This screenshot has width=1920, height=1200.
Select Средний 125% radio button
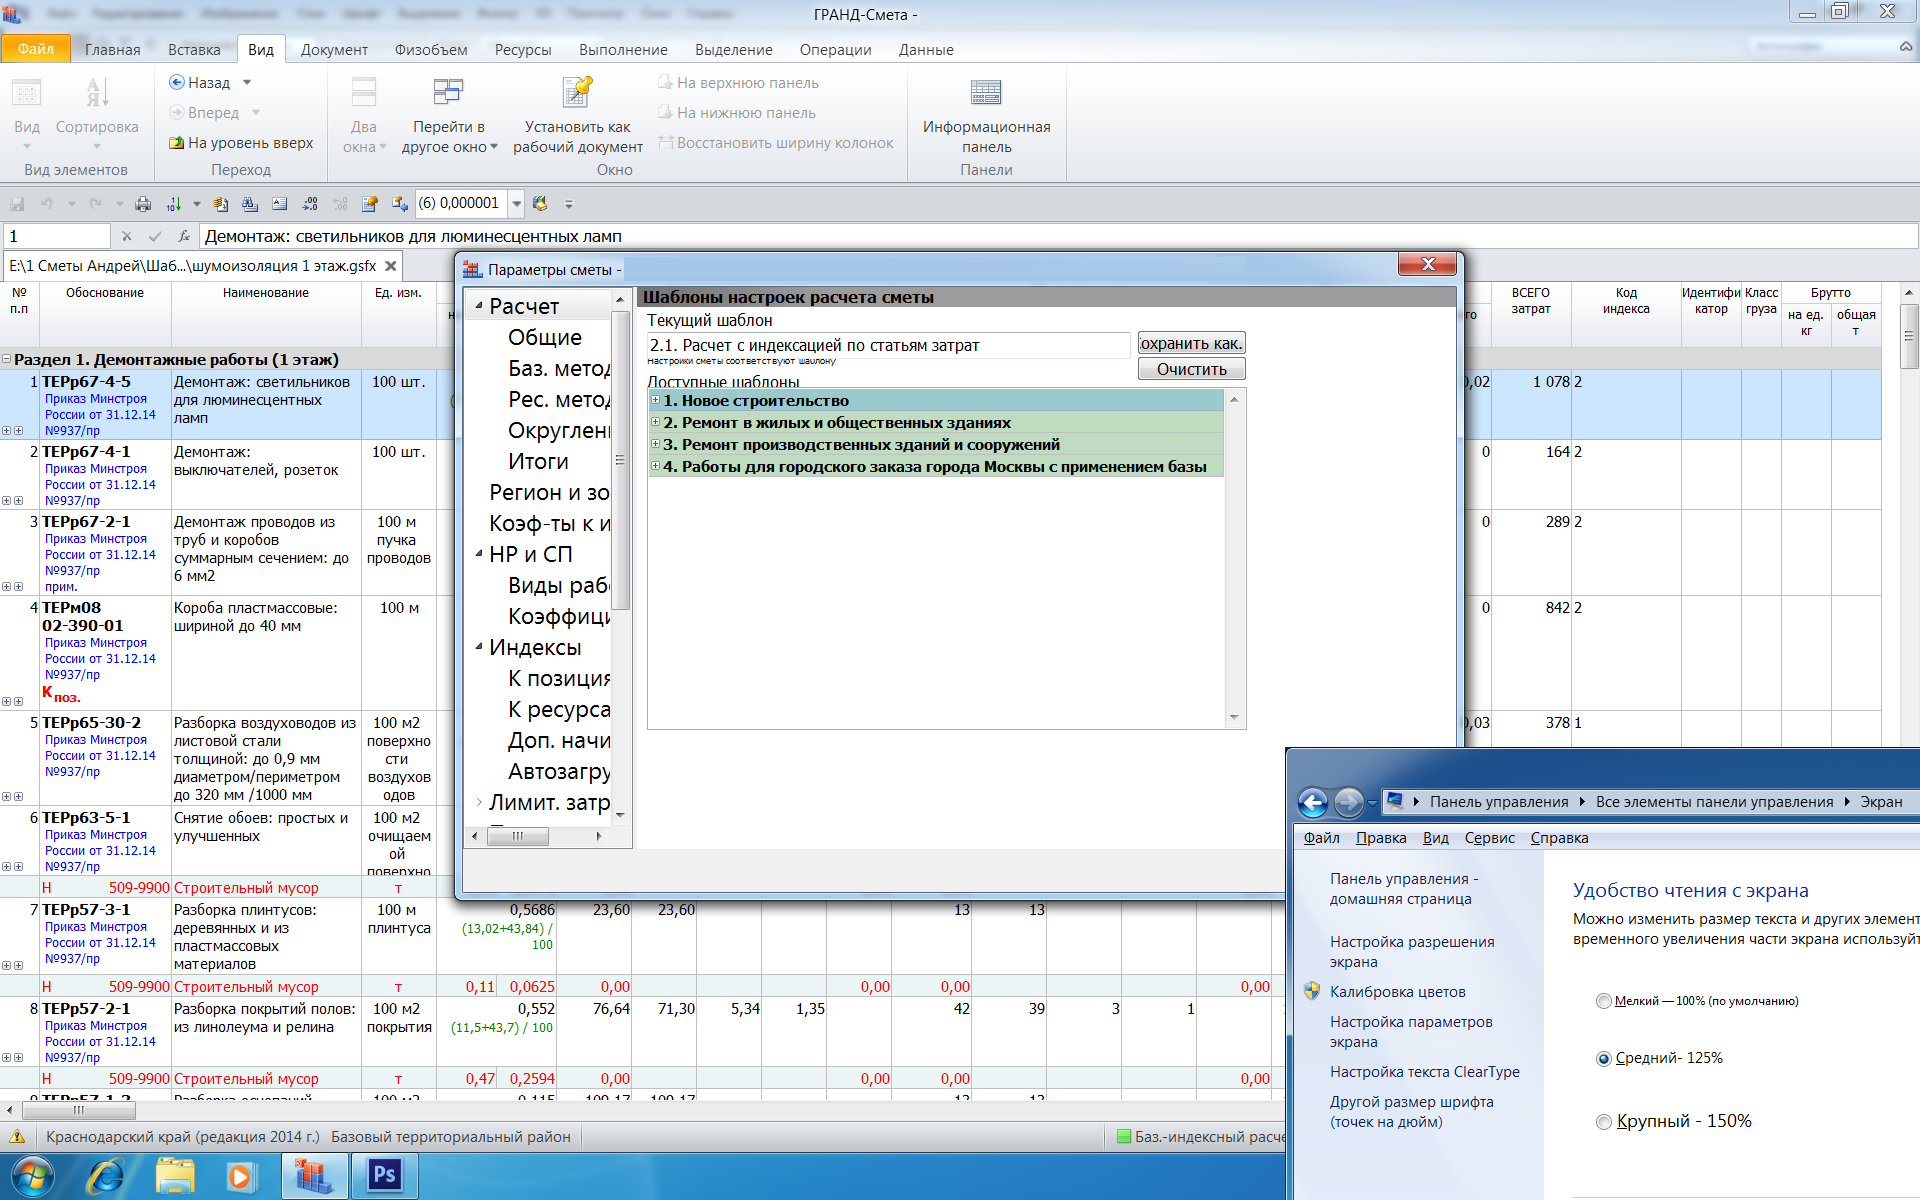[x=1604, y=1058]
